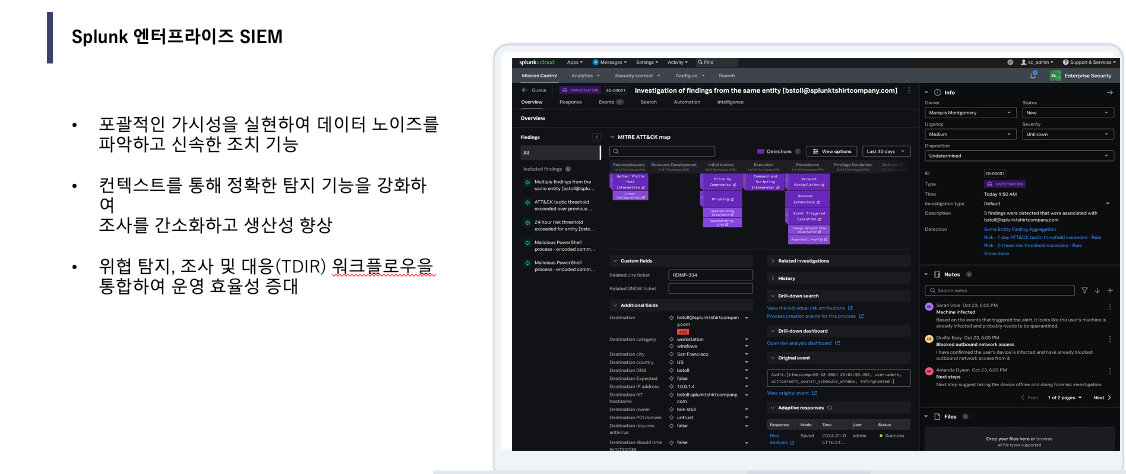The height and width of the screenshot is (474, 1126).
Task: Open the Last 30 days dropdown
Action: (887, 151)
